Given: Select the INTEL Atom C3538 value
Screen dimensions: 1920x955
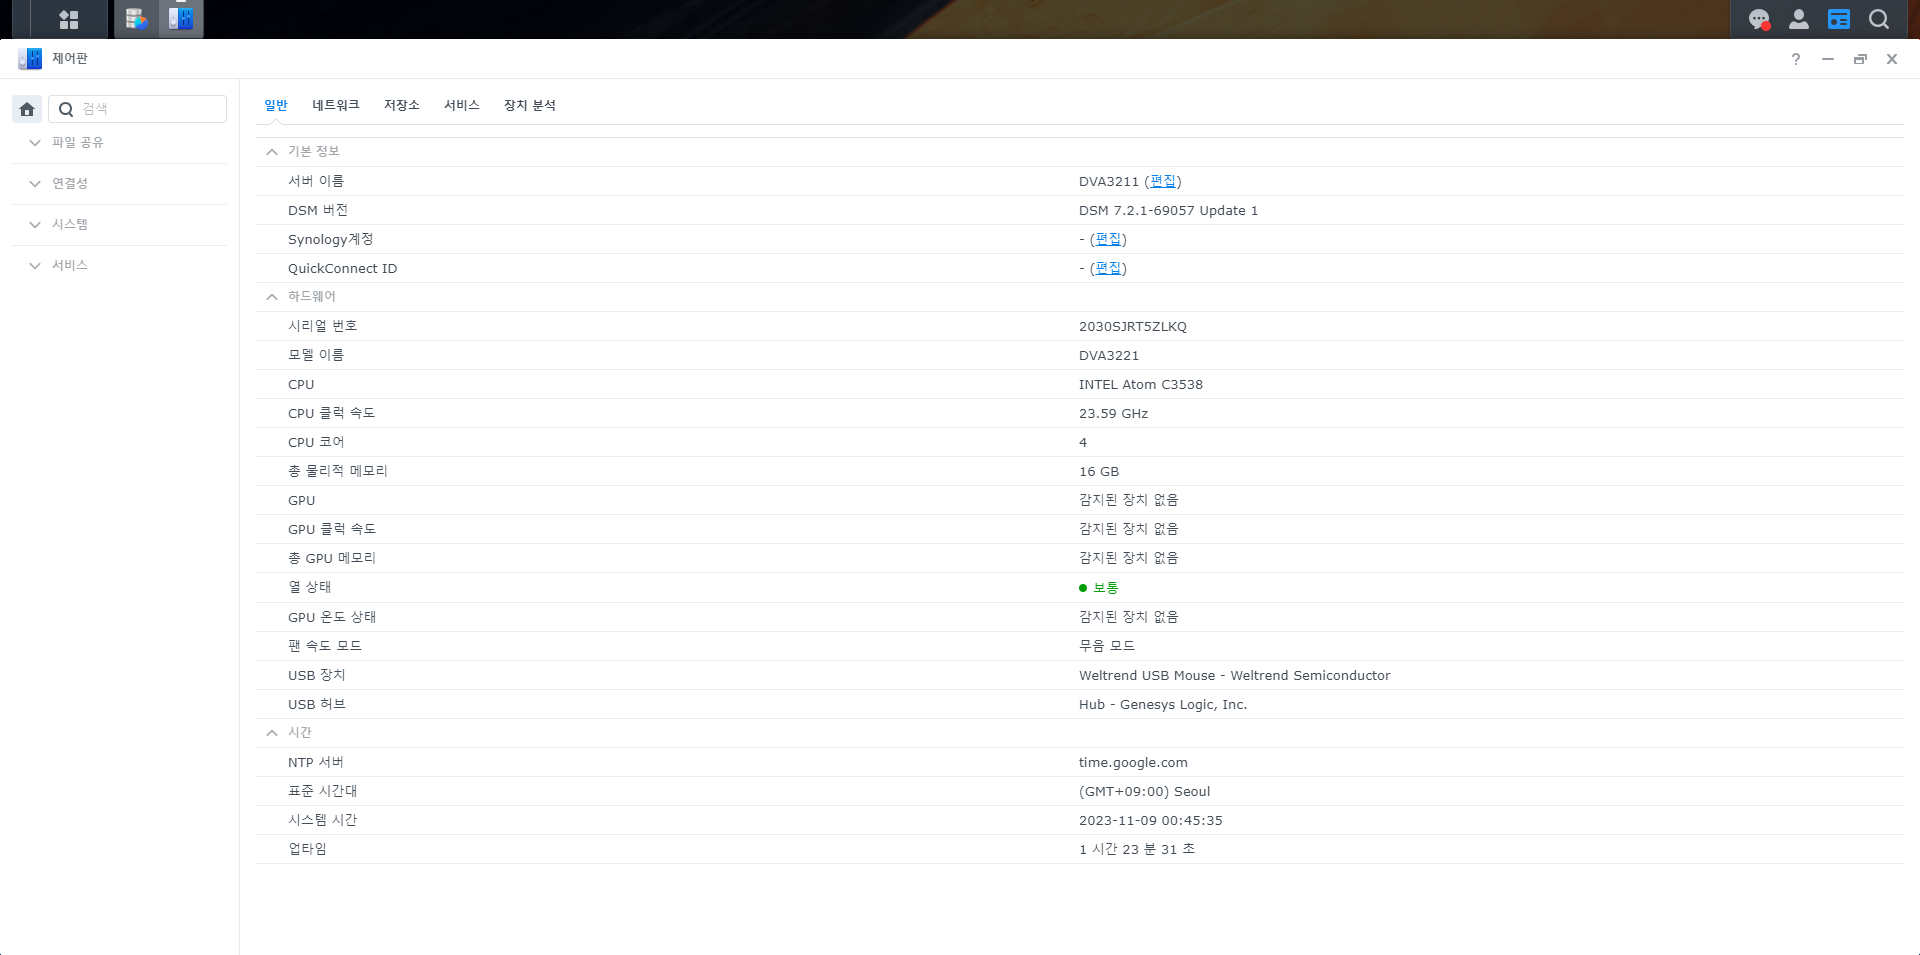Looking at the screenshot, I should (x=1141, y=384).
